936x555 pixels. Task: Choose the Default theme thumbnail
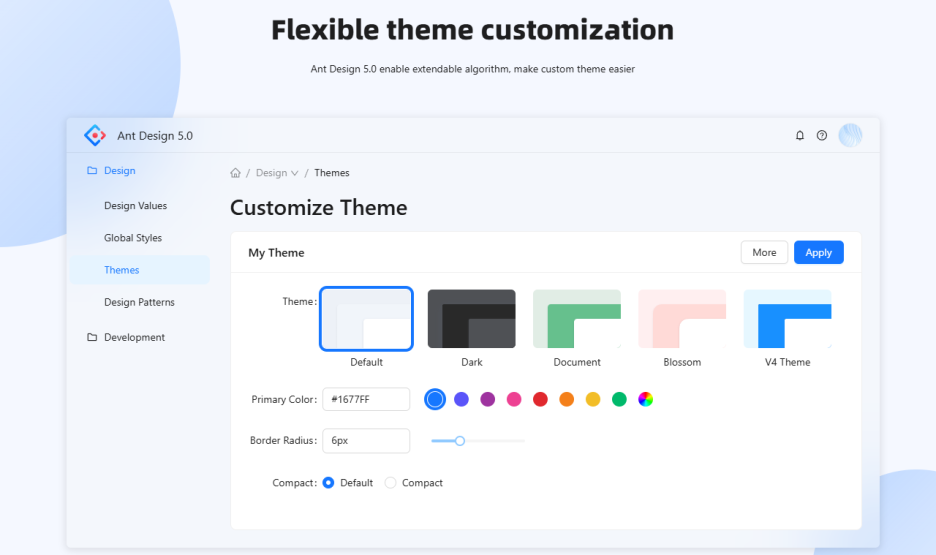click(367, 319)
